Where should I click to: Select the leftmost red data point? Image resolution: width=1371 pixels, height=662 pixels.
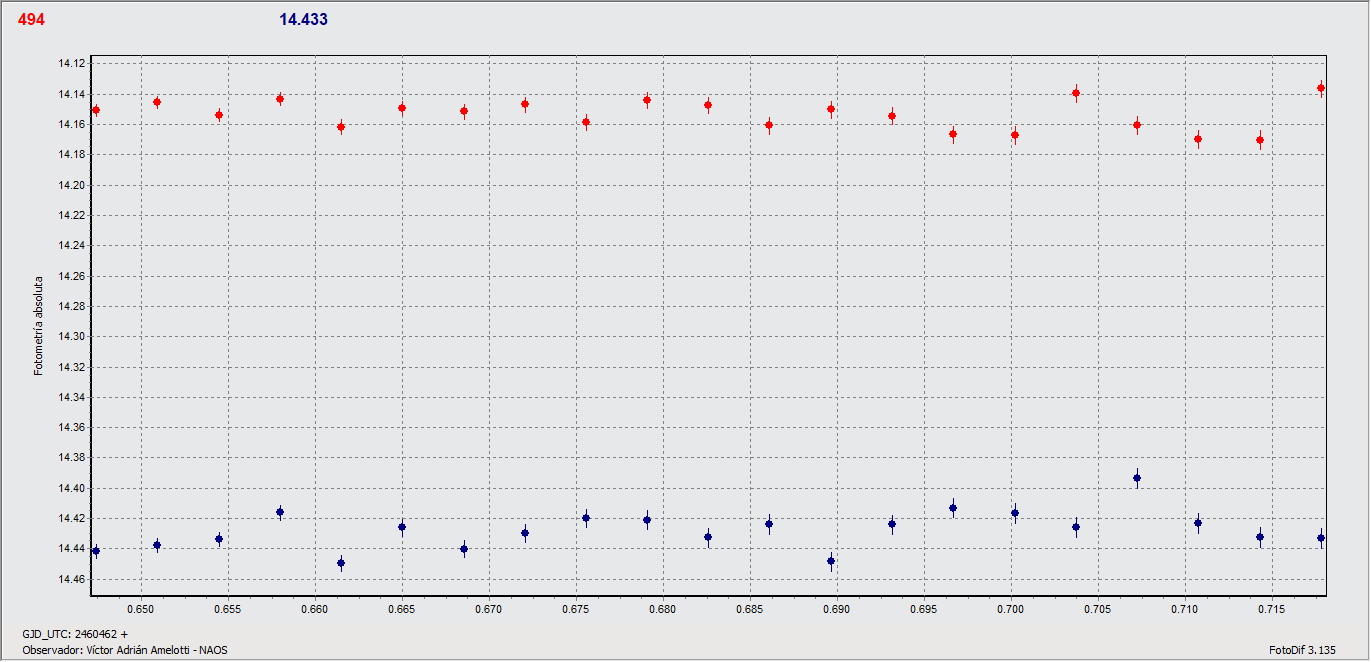pos(96,110)
